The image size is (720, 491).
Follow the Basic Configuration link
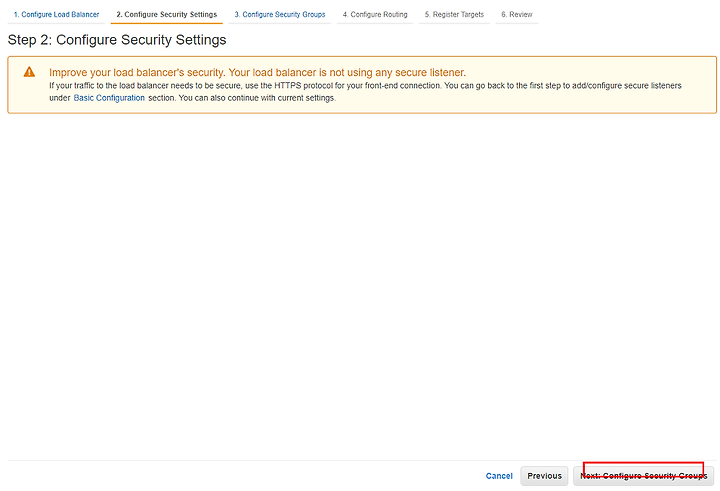pos(109,98)
